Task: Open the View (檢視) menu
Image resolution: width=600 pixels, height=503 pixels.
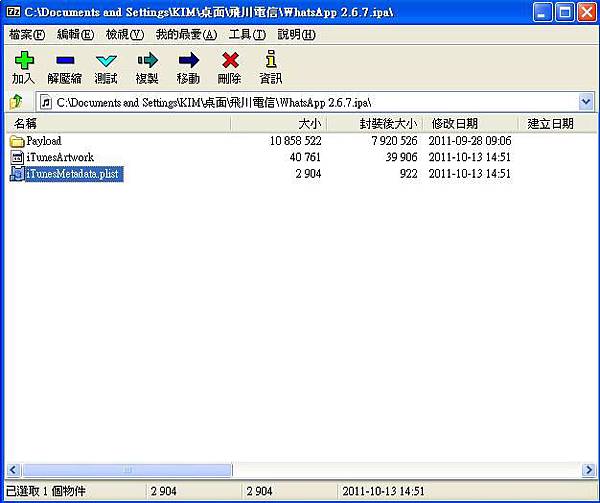Action: [x=125, y=35]
